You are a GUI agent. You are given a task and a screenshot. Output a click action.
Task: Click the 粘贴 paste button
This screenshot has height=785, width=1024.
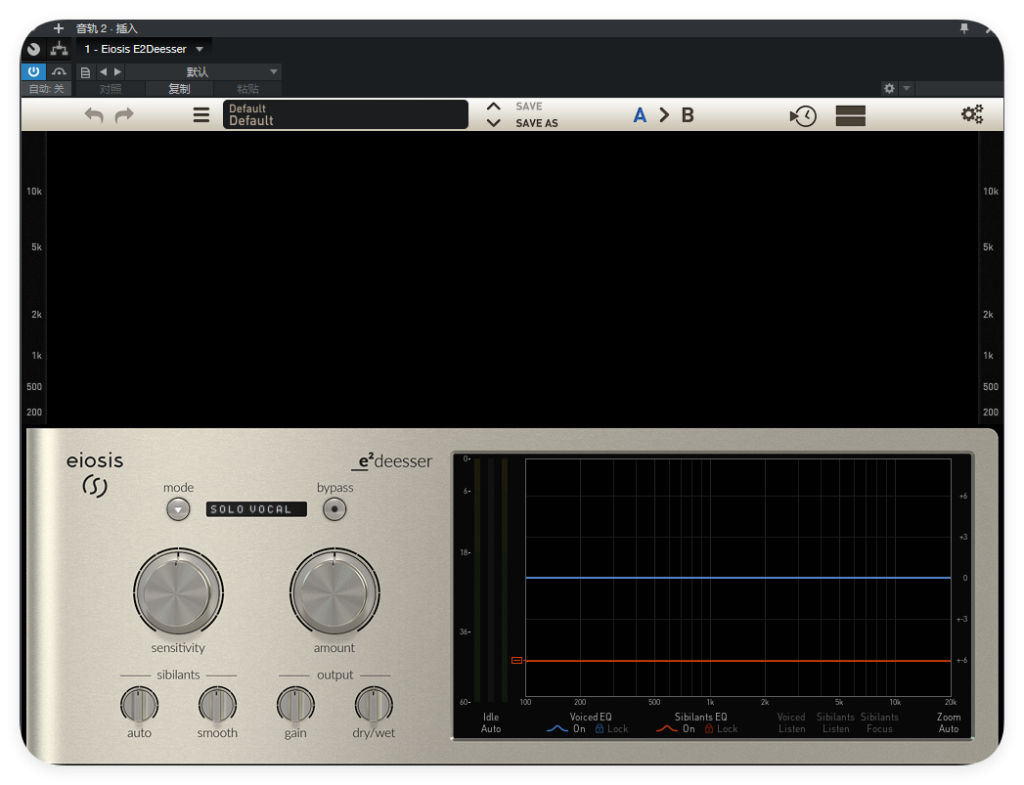tap(248, 89)
